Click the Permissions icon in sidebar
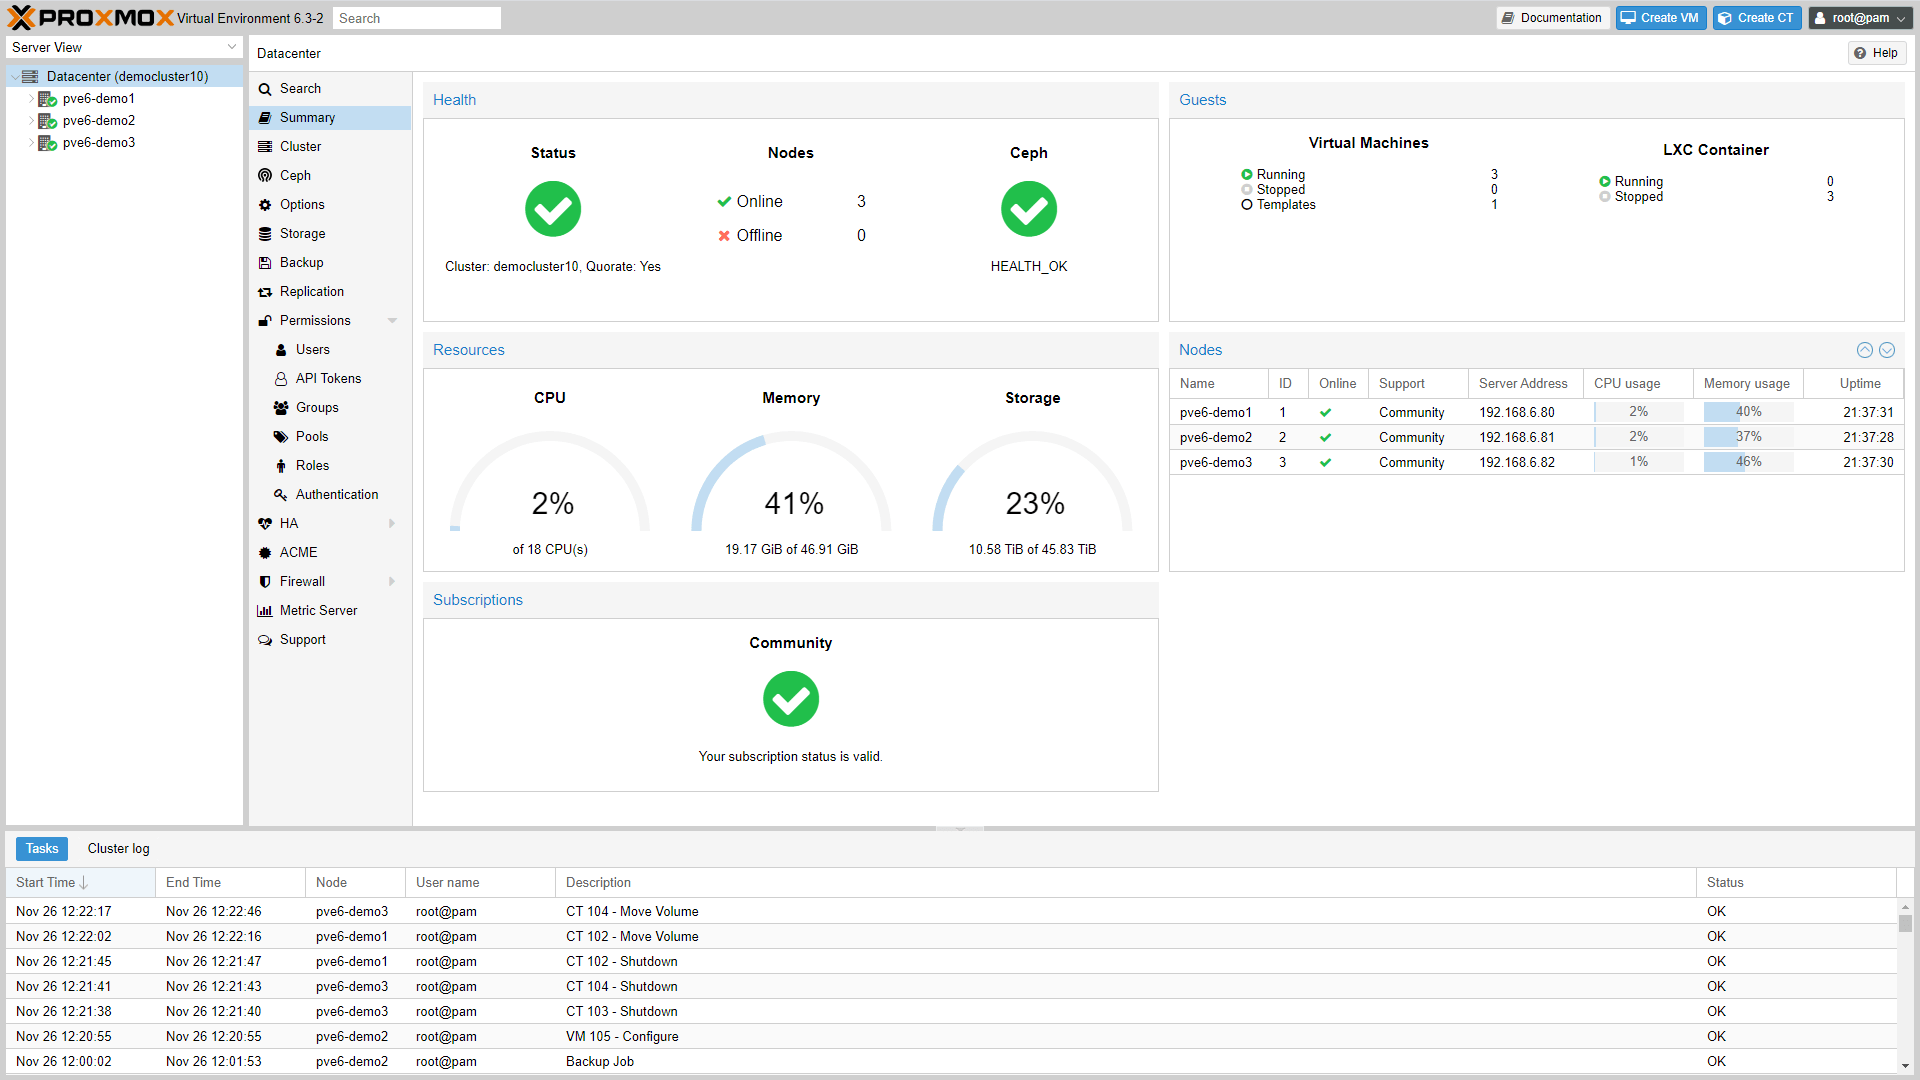Viewport: 1920px width, 1080px height. tap(264, 320)
